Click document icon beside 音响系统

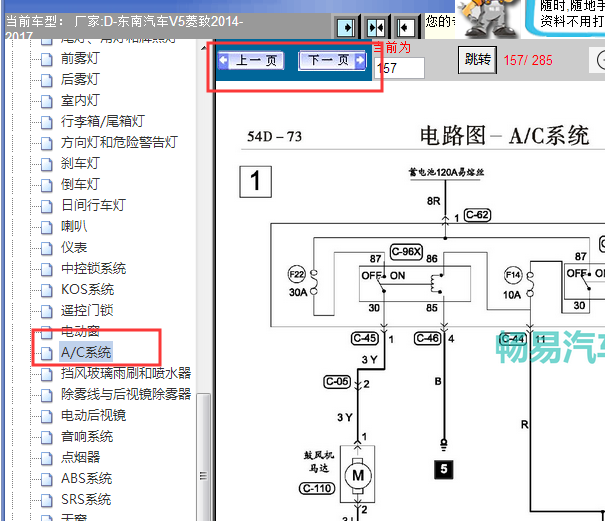click(x=47, y=437)
